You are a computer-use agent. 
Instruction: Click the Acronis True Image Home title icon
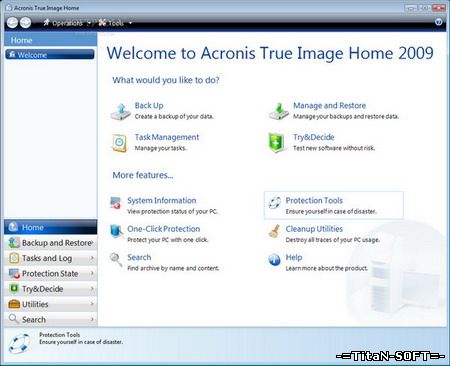9,7
